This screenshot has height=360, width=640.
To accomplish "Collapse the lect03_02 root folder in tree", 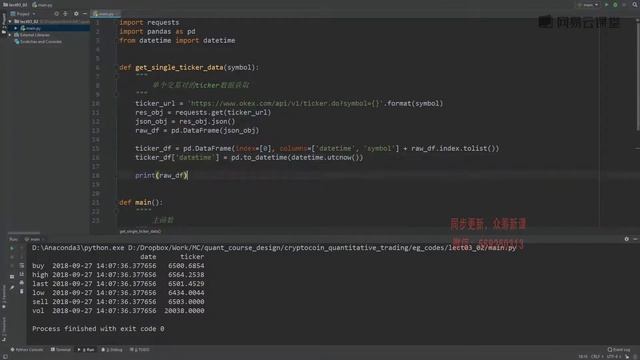I will 10,21.
